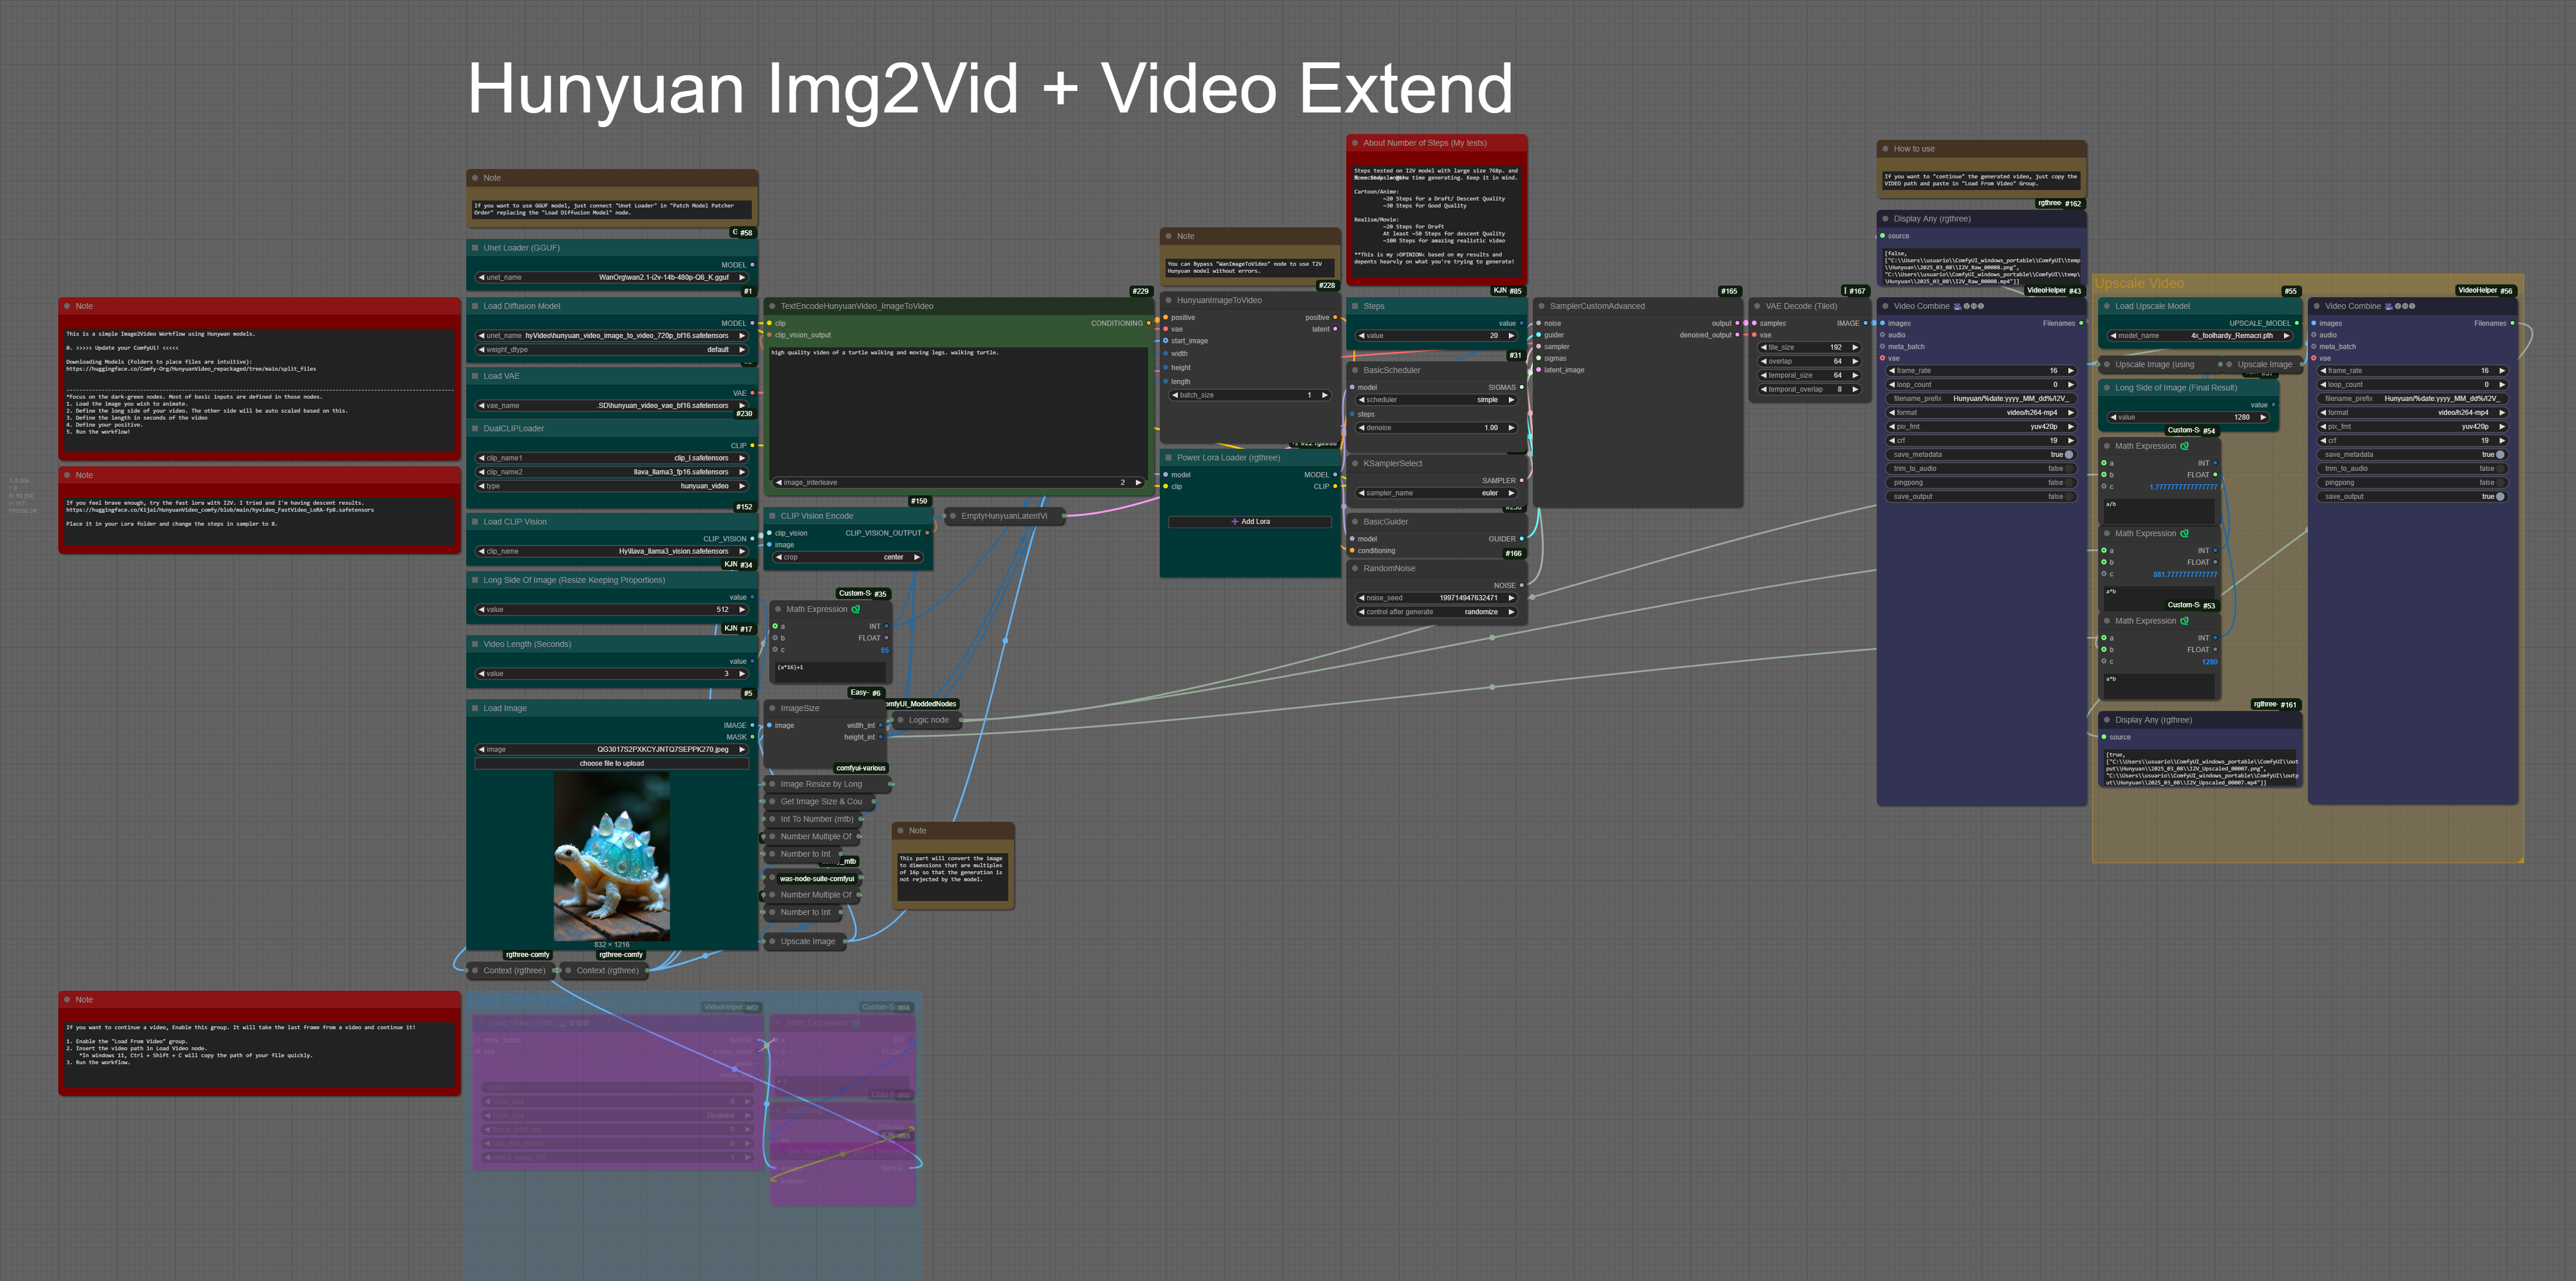The height and width of the screenshot is (1281, 2576).
Task: Open the scheduler dropdown set to simple
Action: click(x=1436, y=399)
